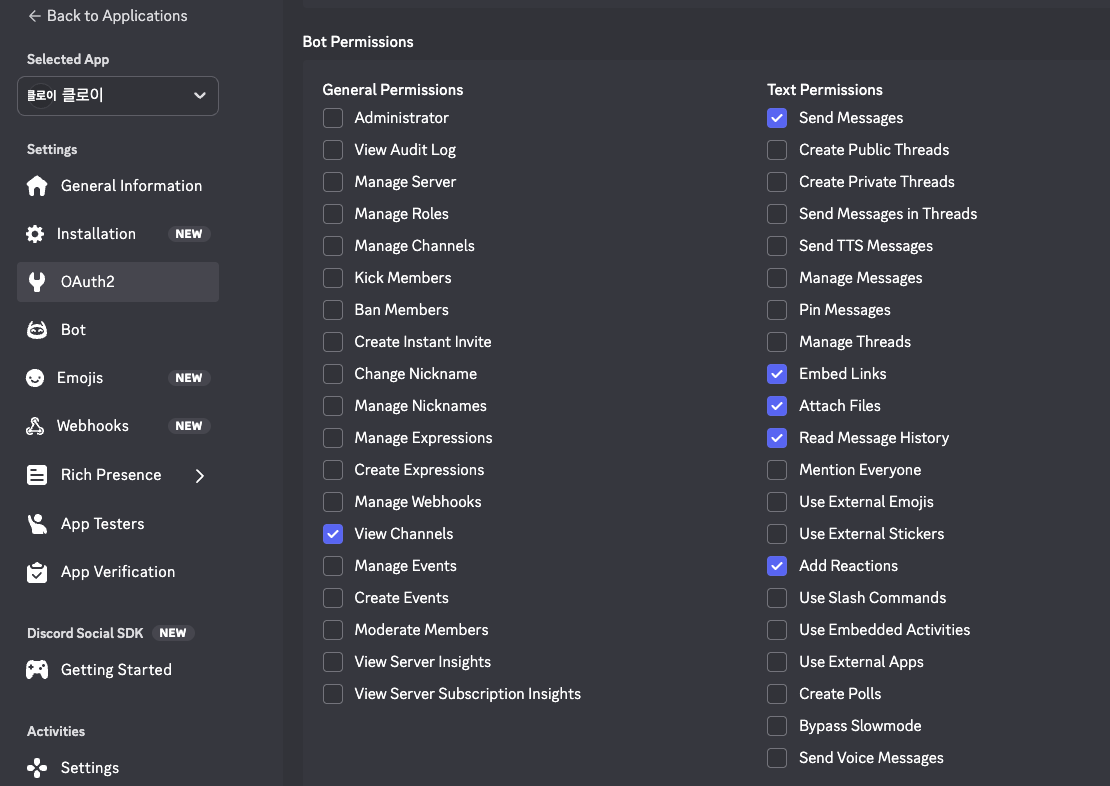Click the 'Text Permissions' column heading

point(825,90)
